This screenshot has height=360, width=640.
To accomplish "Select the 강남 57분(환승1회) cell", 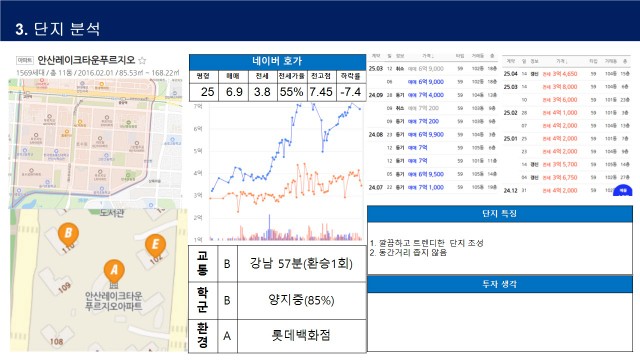I will 301,264.
